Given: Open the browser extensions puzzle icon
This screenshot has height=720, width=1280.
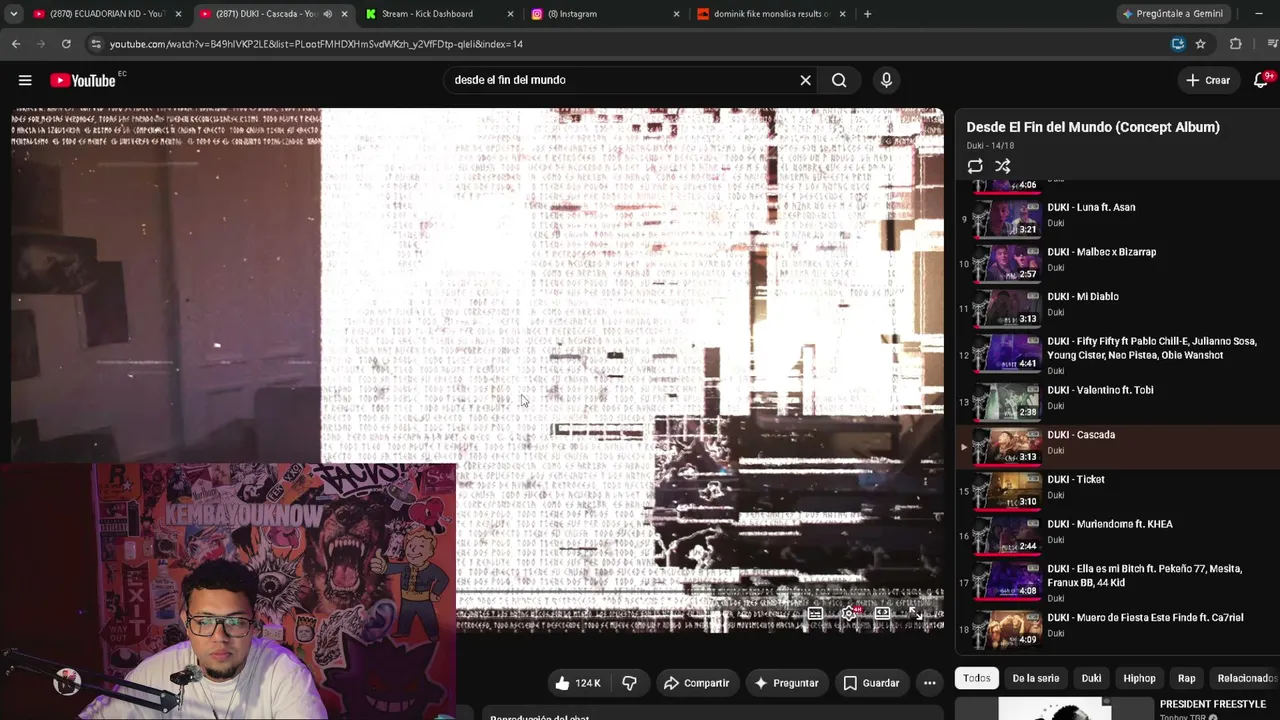Looking at the screenshot, I should (x=1236, y=44).
